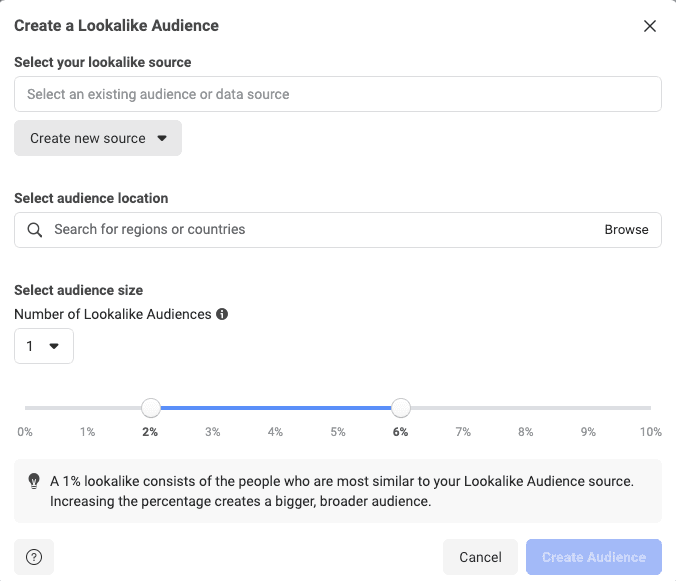
Task: Select the 6% slider handle
Action: click(401, 408)
